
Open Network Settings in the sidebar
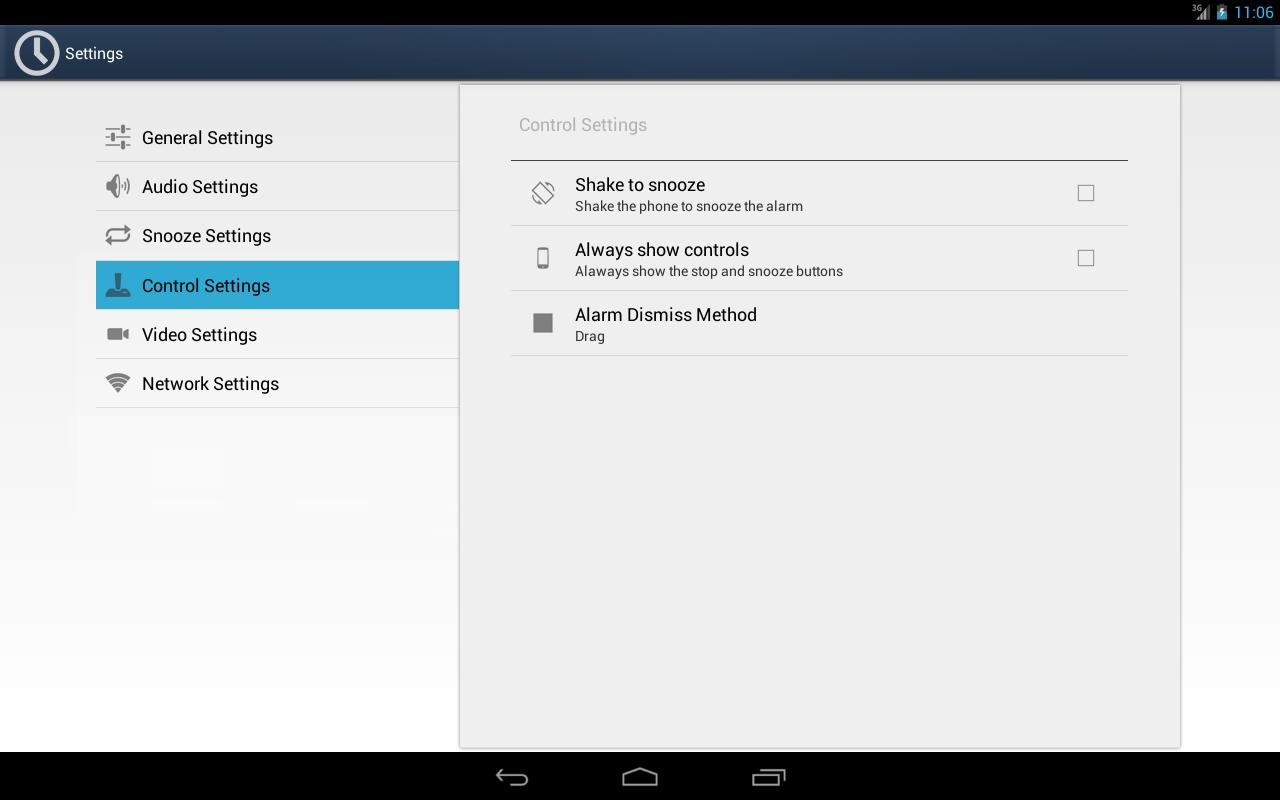[277, 383]
